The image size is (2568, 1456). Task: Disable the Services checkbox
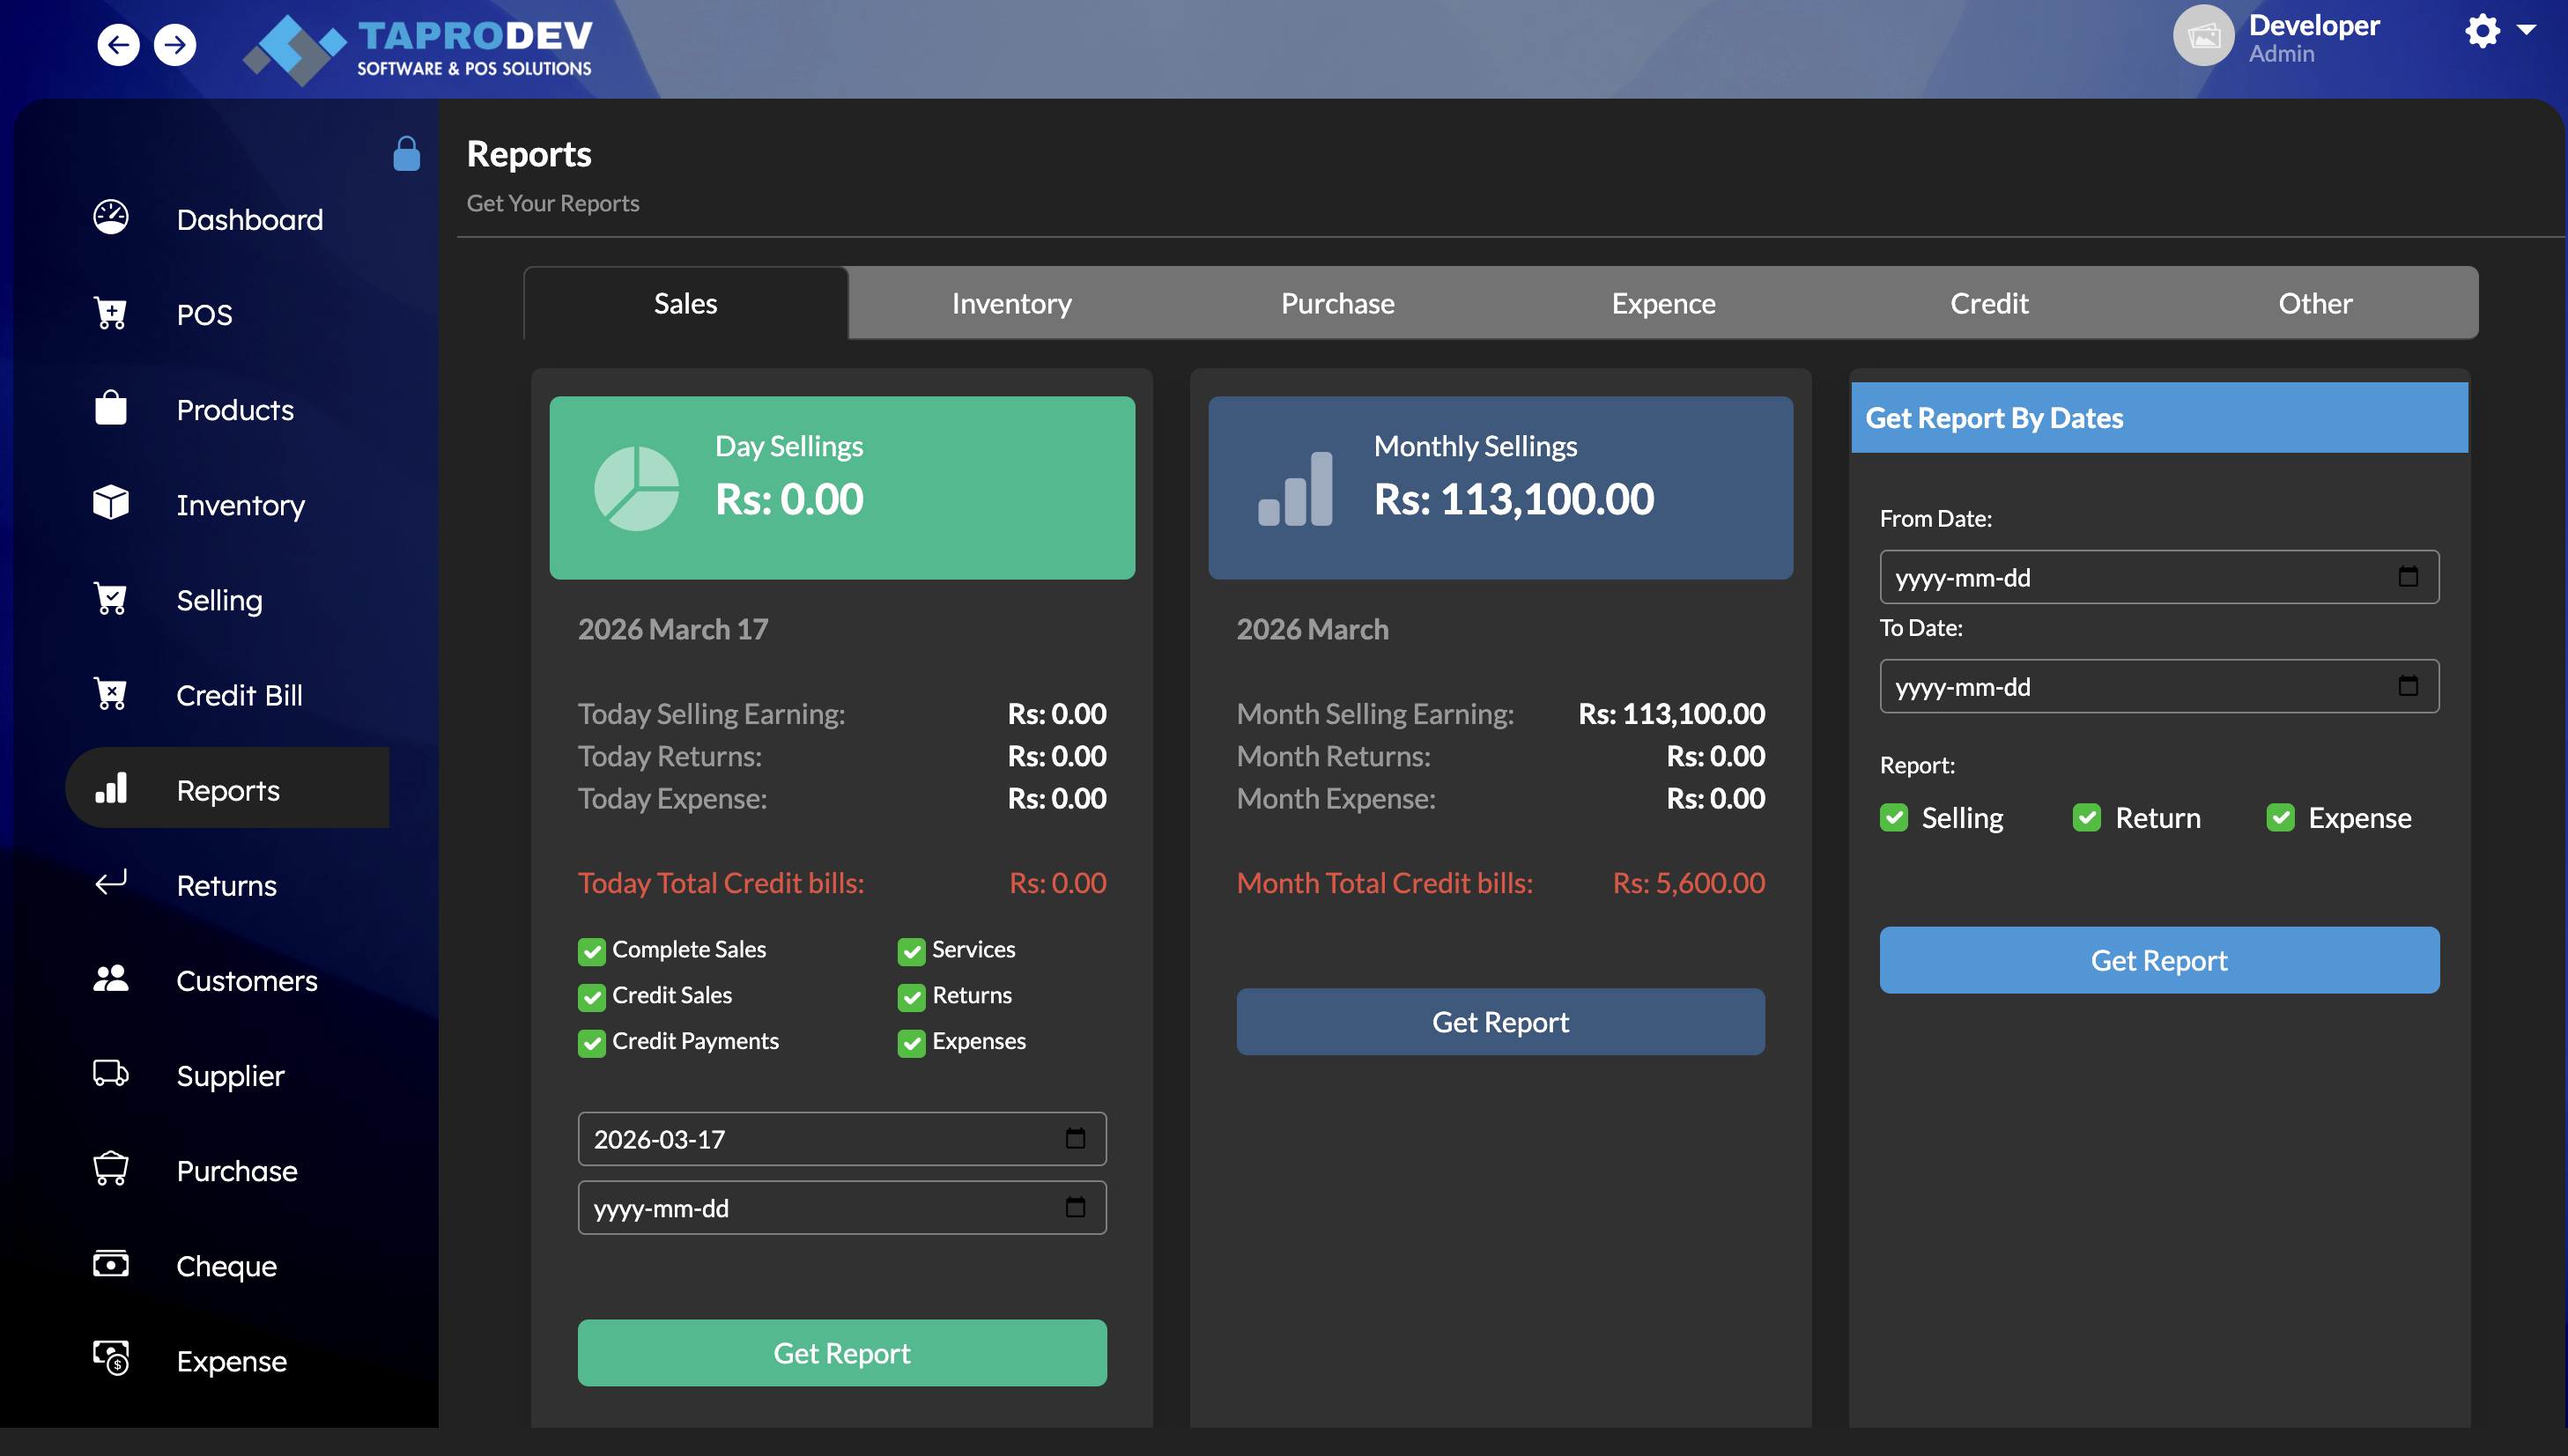pos(911,950)
